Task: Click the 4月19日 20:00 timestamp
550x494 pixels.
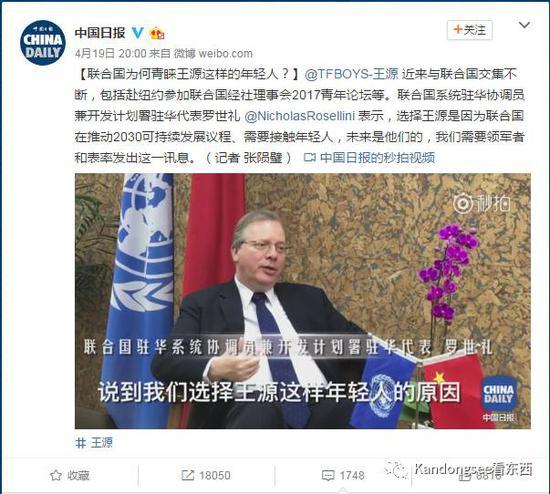Action: click(x=110, y=54)
